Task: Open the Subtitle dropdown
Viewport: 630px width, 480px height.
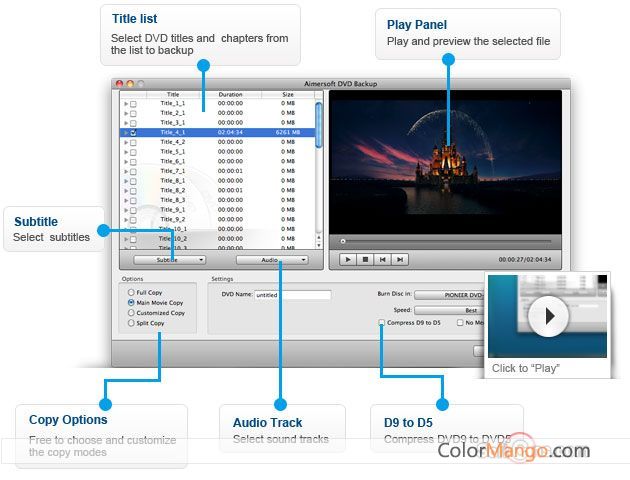Action: (169, 259)
